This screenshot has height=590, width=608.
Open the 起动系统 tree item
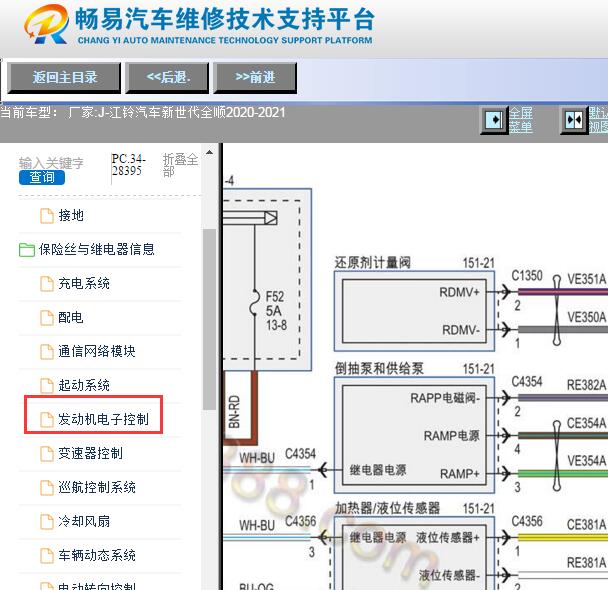84,385
